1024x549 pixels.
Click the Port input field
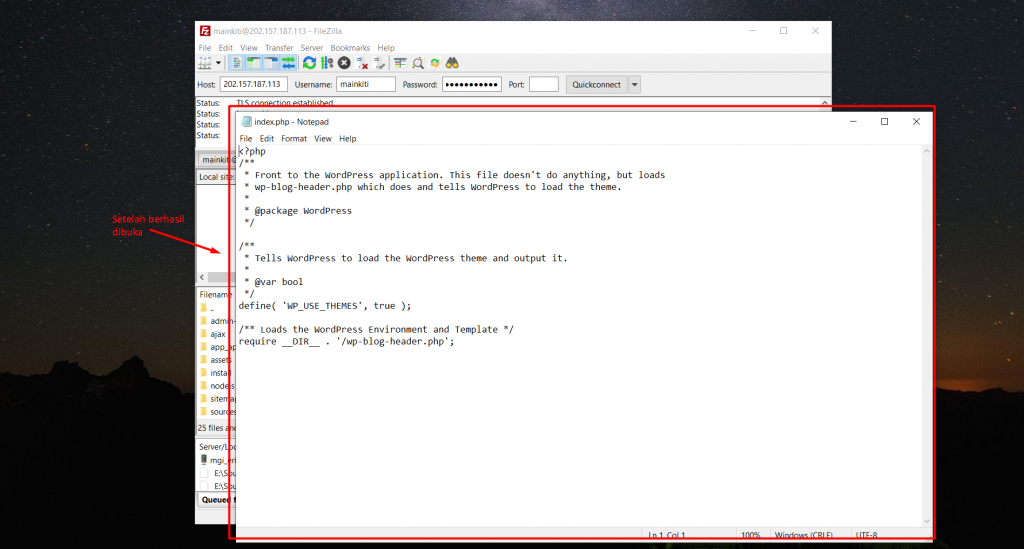pyautogui.click(x=543, y=84)
